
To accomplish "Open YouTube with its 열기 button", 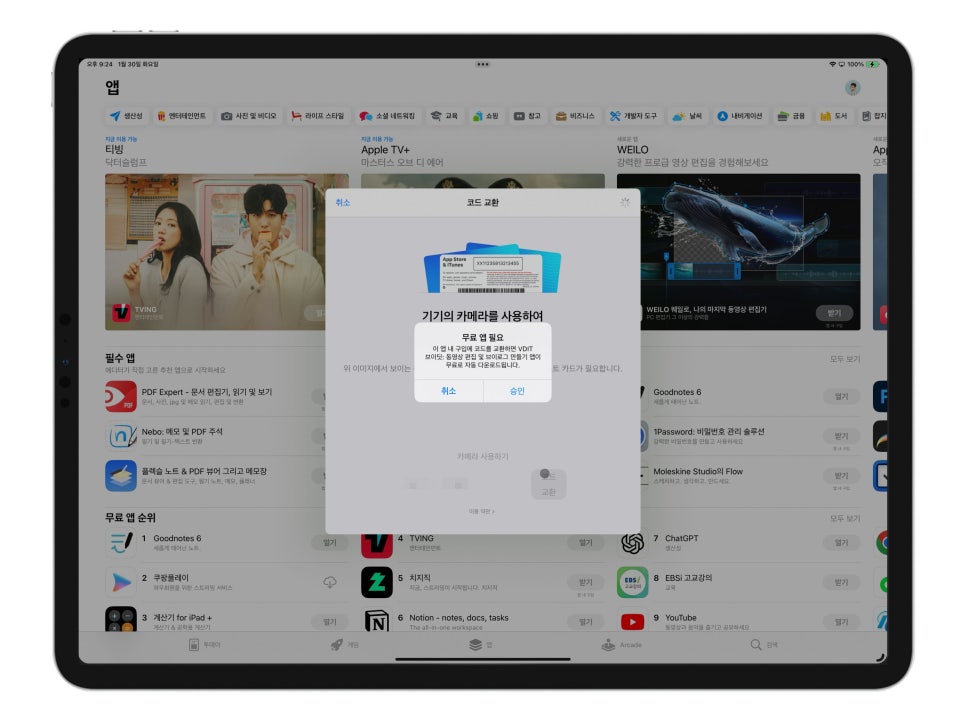I will 842,622.
